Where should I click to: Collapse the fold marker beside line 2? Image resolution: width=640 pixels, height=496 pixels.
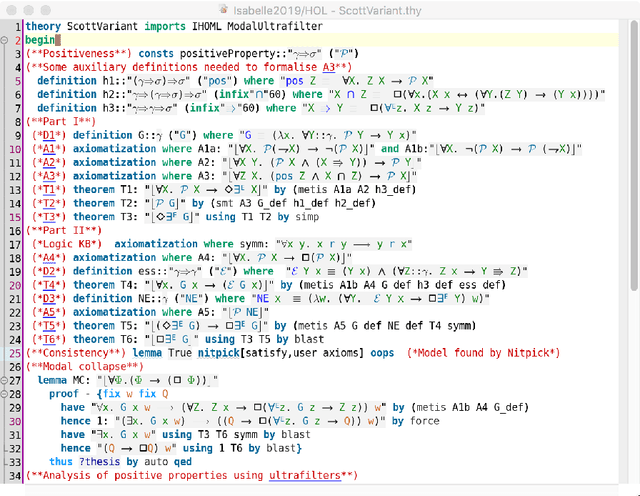(19, 40)
